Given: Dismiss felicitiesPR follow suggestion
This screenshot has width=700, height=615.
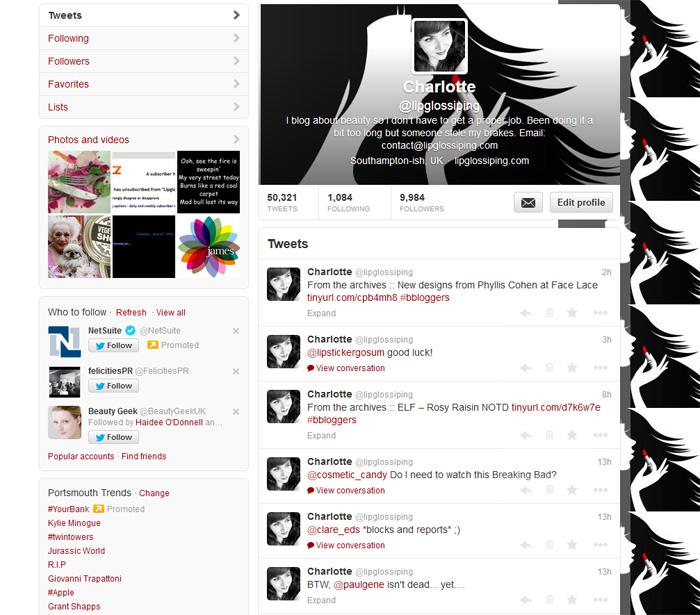Looking at the screenshot, I should (236, 371).
